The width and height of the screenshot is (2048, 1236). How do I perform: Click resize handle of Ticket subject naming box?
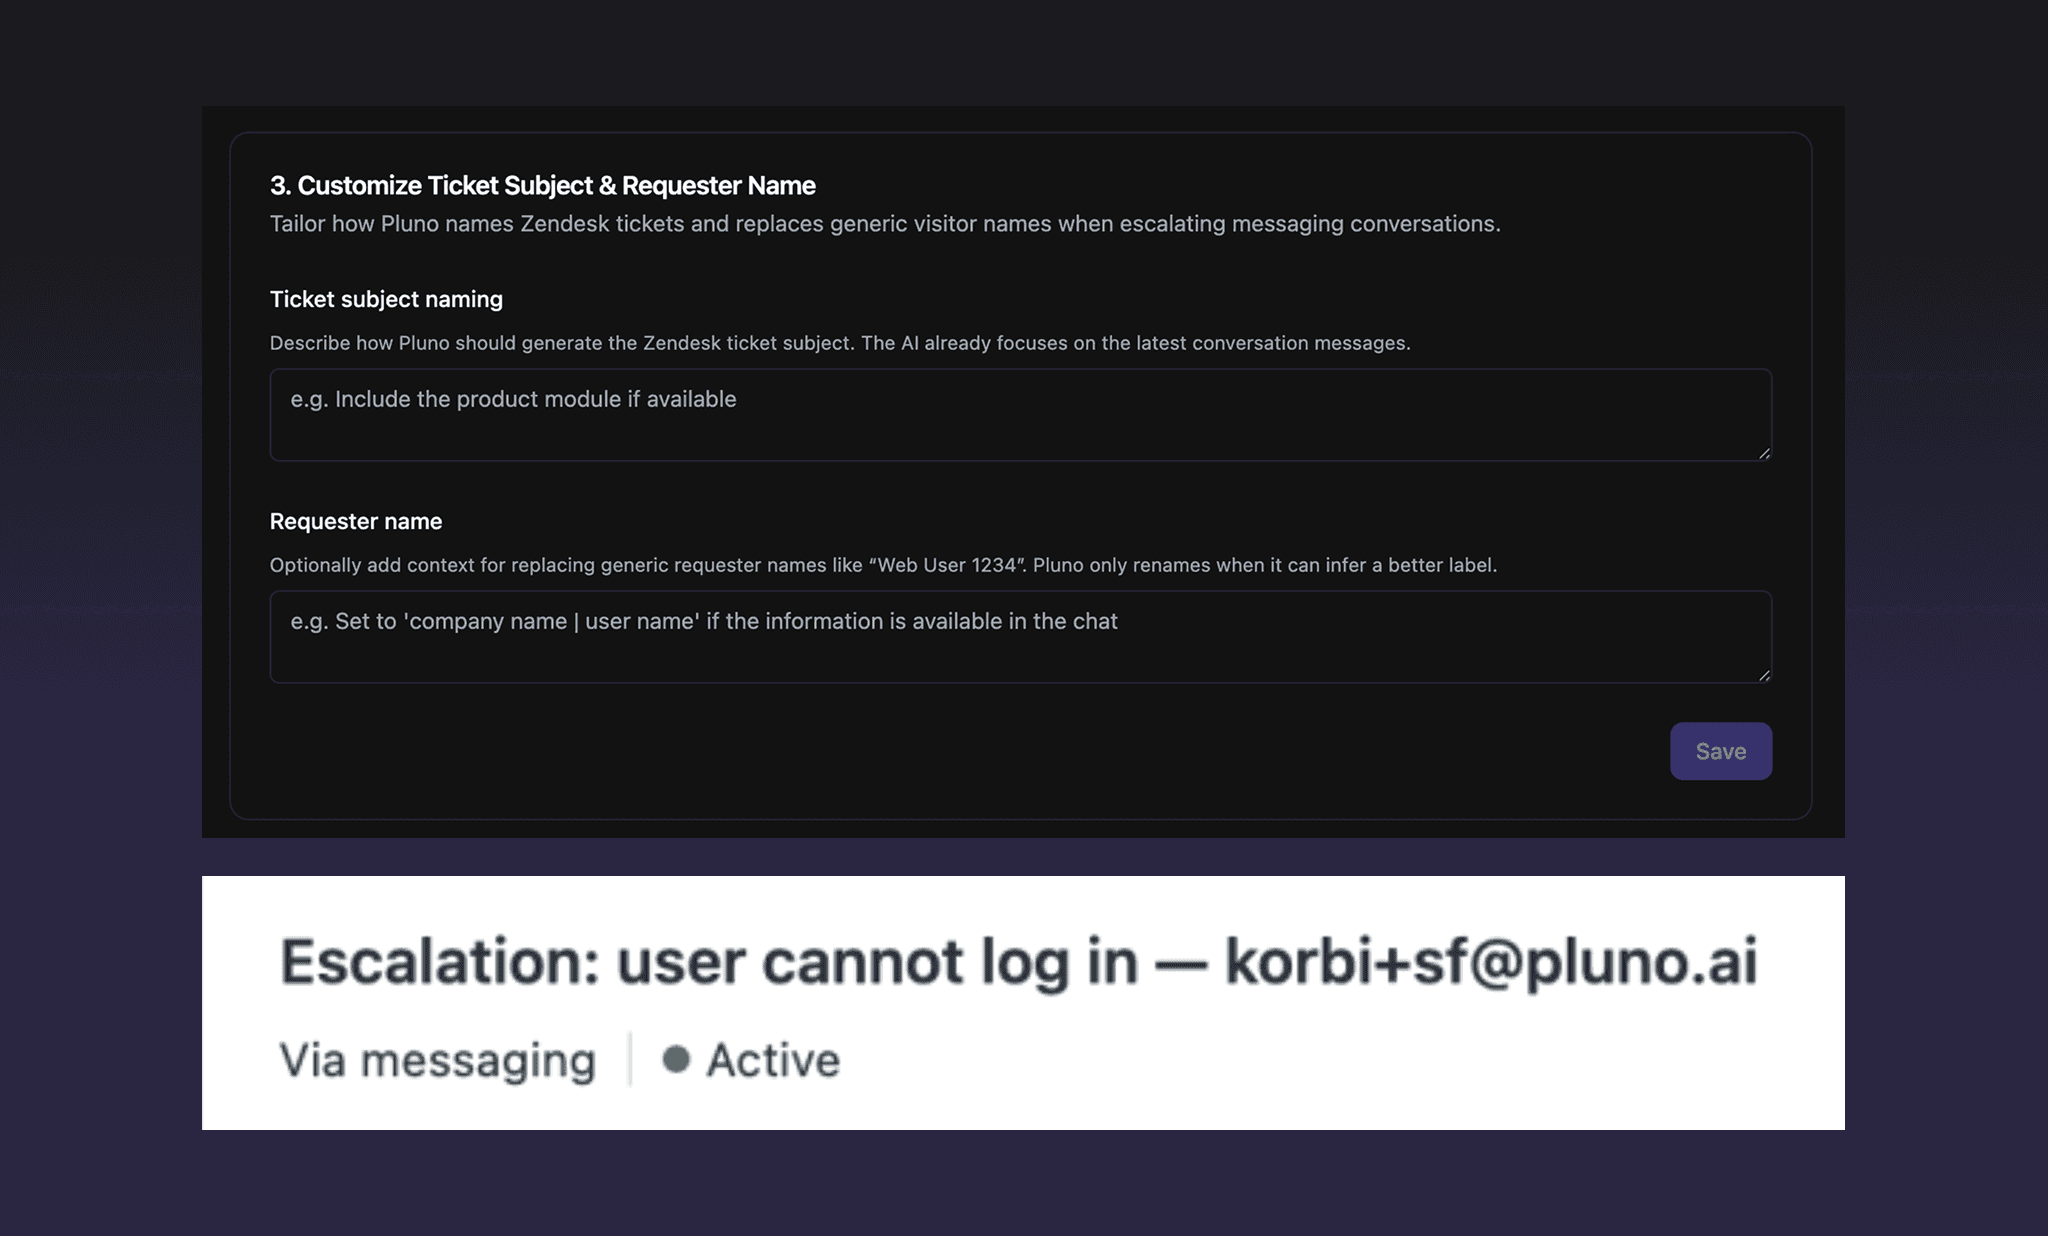pos(1764,454)
